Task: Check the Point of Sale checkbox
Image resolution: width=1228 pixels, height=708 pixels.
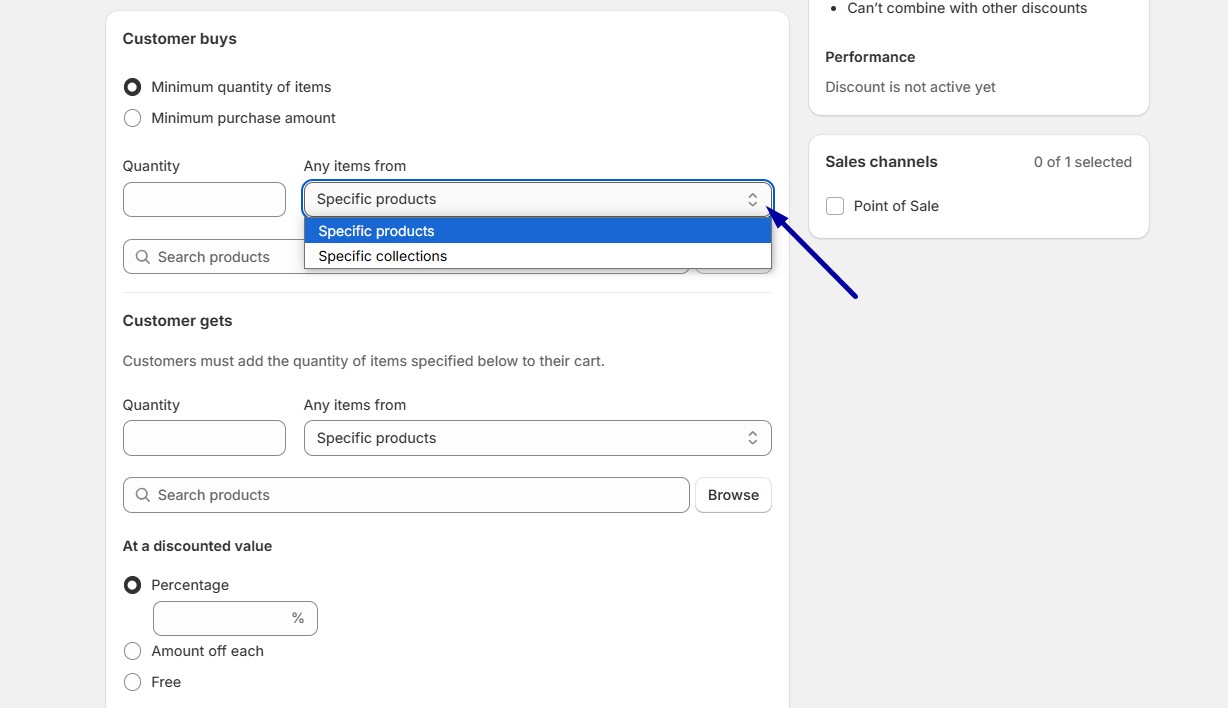Action: 835,206
